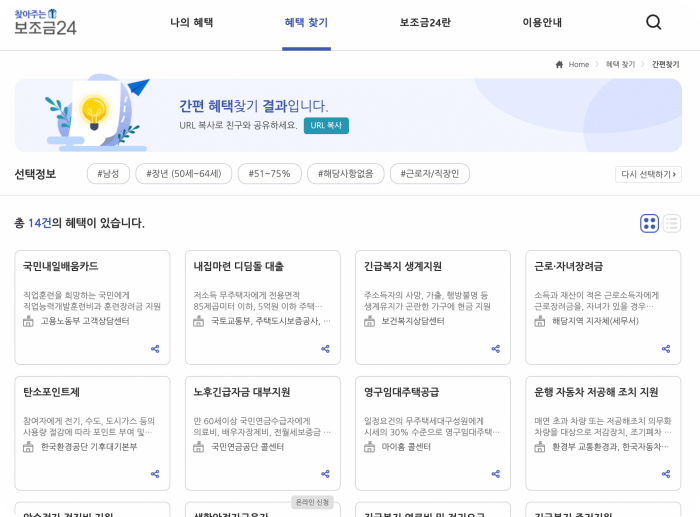This screenshot has height=517, width=700.
Task: Click '선택정보' label
Action: tap(35, 174)
